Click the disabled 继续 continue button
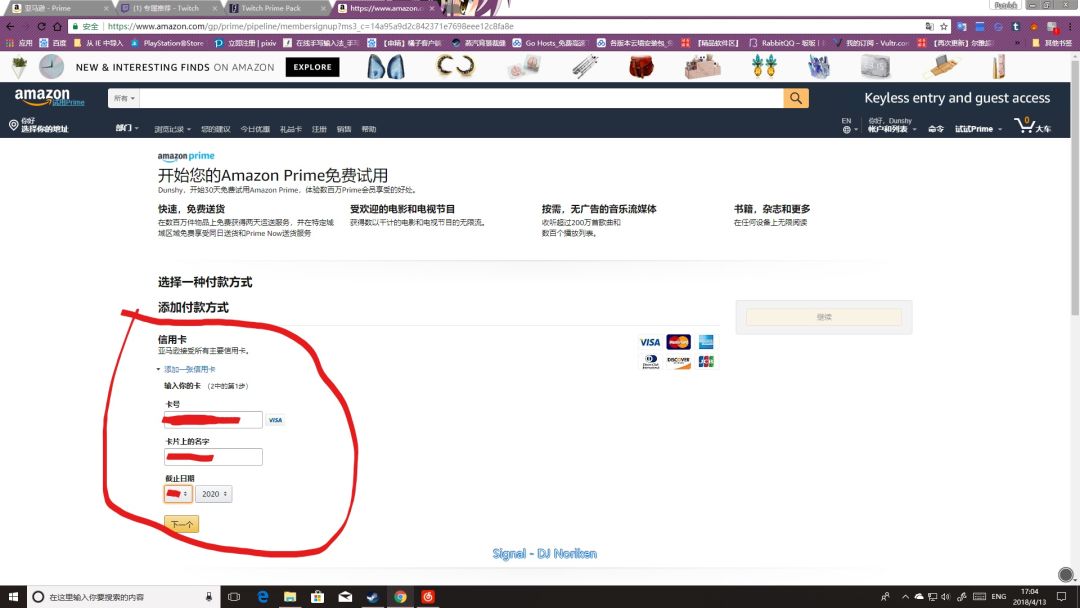The height and width of the screenshot is (608, 1080). pyautogui.click(x=824, y=317)
